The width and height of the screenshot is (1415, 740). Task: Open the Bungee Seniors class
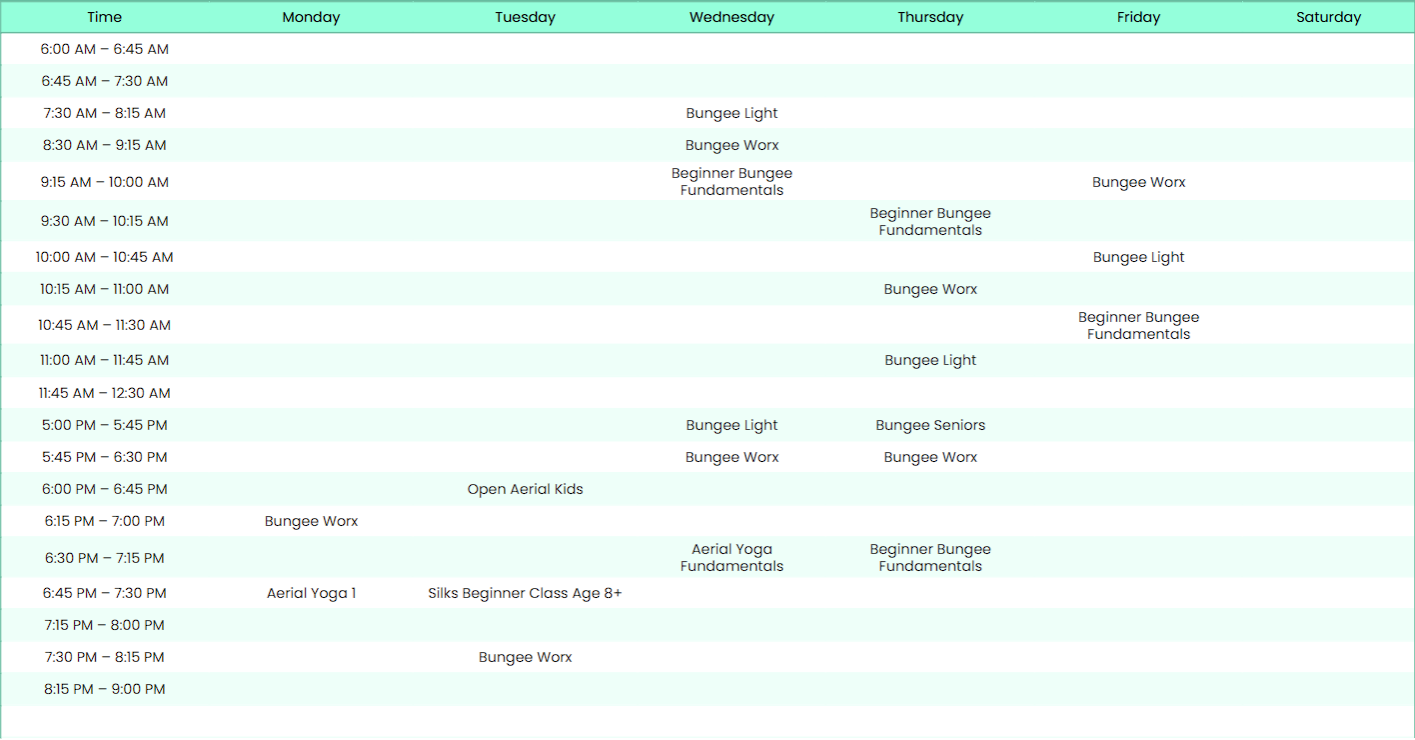tap(930, 425)
